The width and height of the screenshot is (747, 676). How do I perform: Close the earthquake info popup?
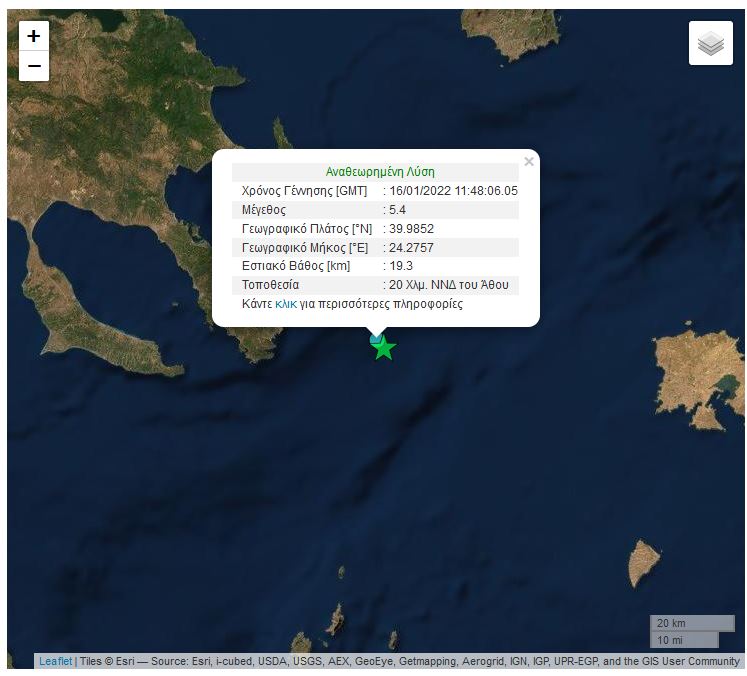528,162
